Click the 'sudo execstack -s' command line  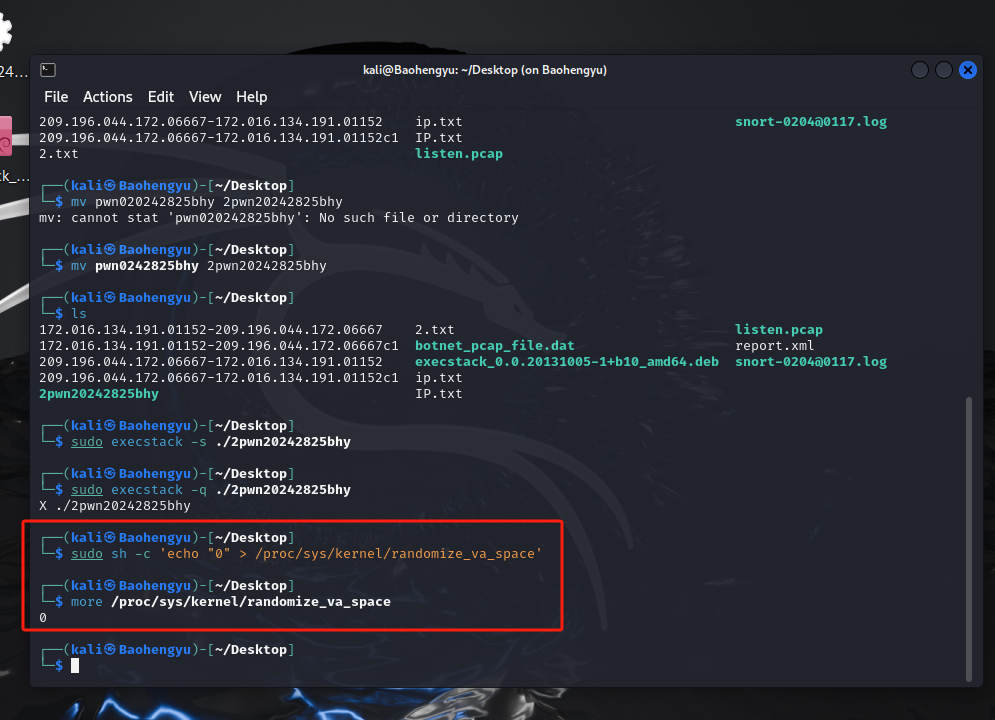(x=211, y=442)
